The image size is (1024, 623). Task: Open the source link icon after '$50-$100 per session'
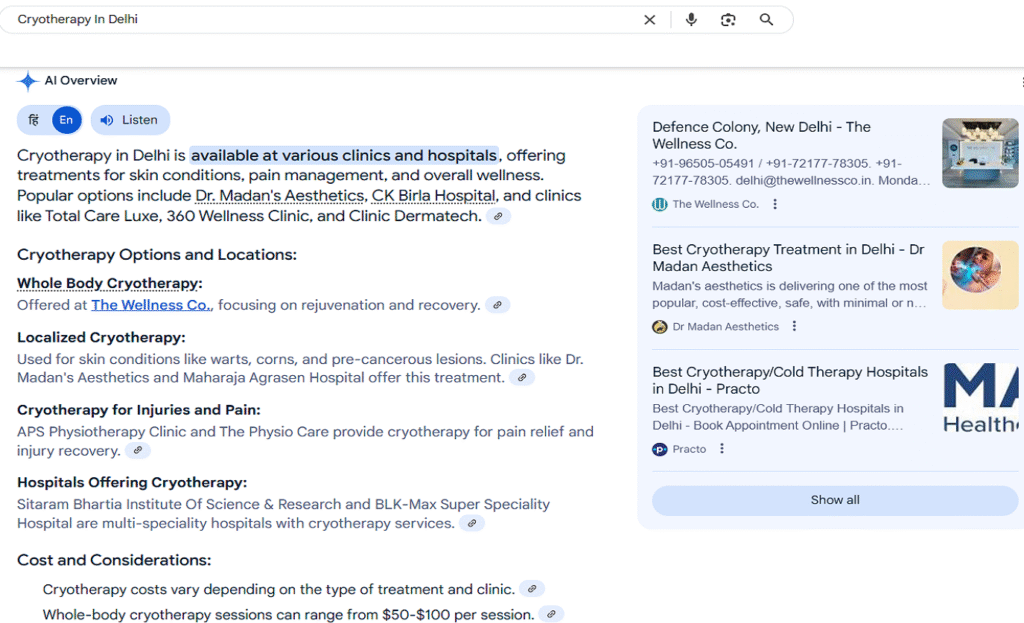[x=551, y=615]
